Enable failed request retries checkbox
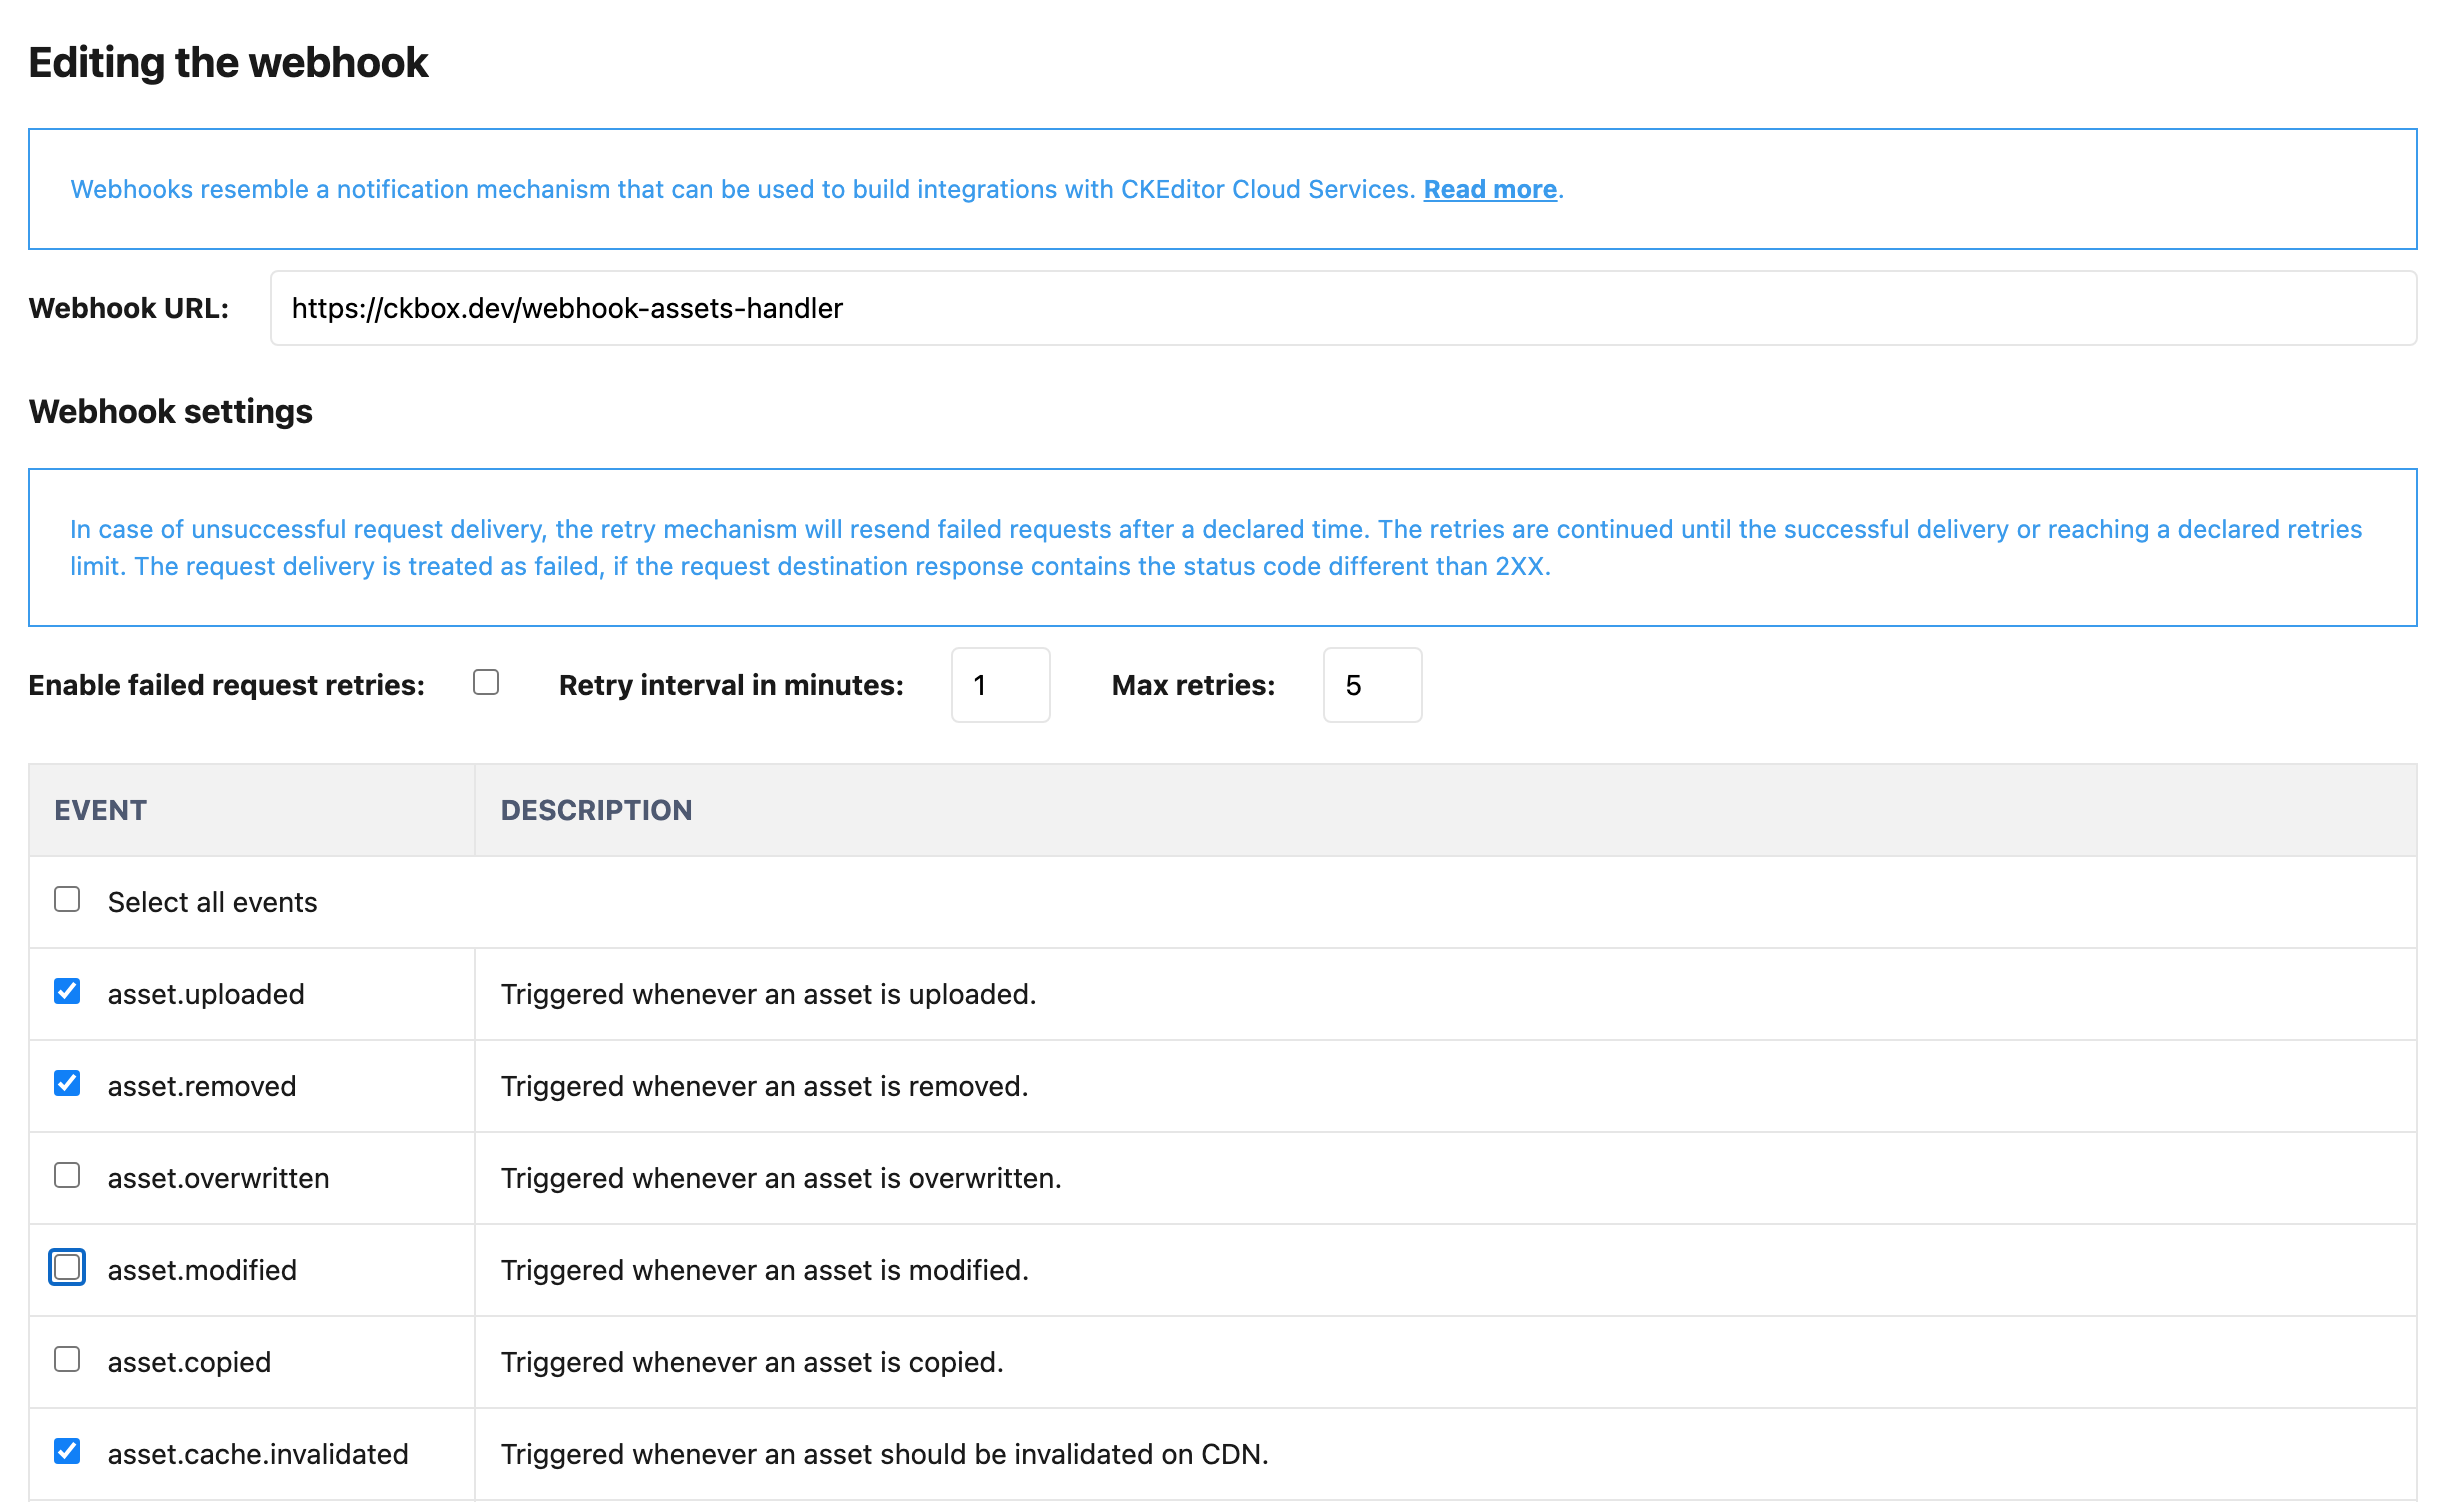2454x1502 pixels. coord(486,682)
